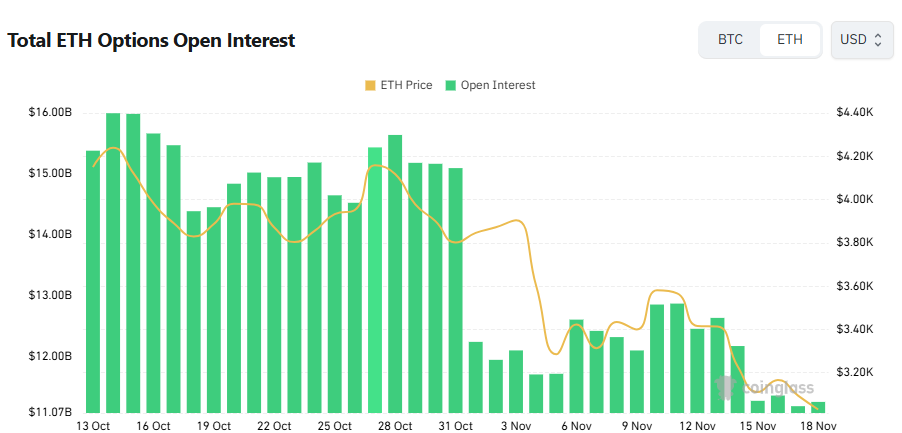
Task: Toggle the ETH Price series label
Action: 405,85
